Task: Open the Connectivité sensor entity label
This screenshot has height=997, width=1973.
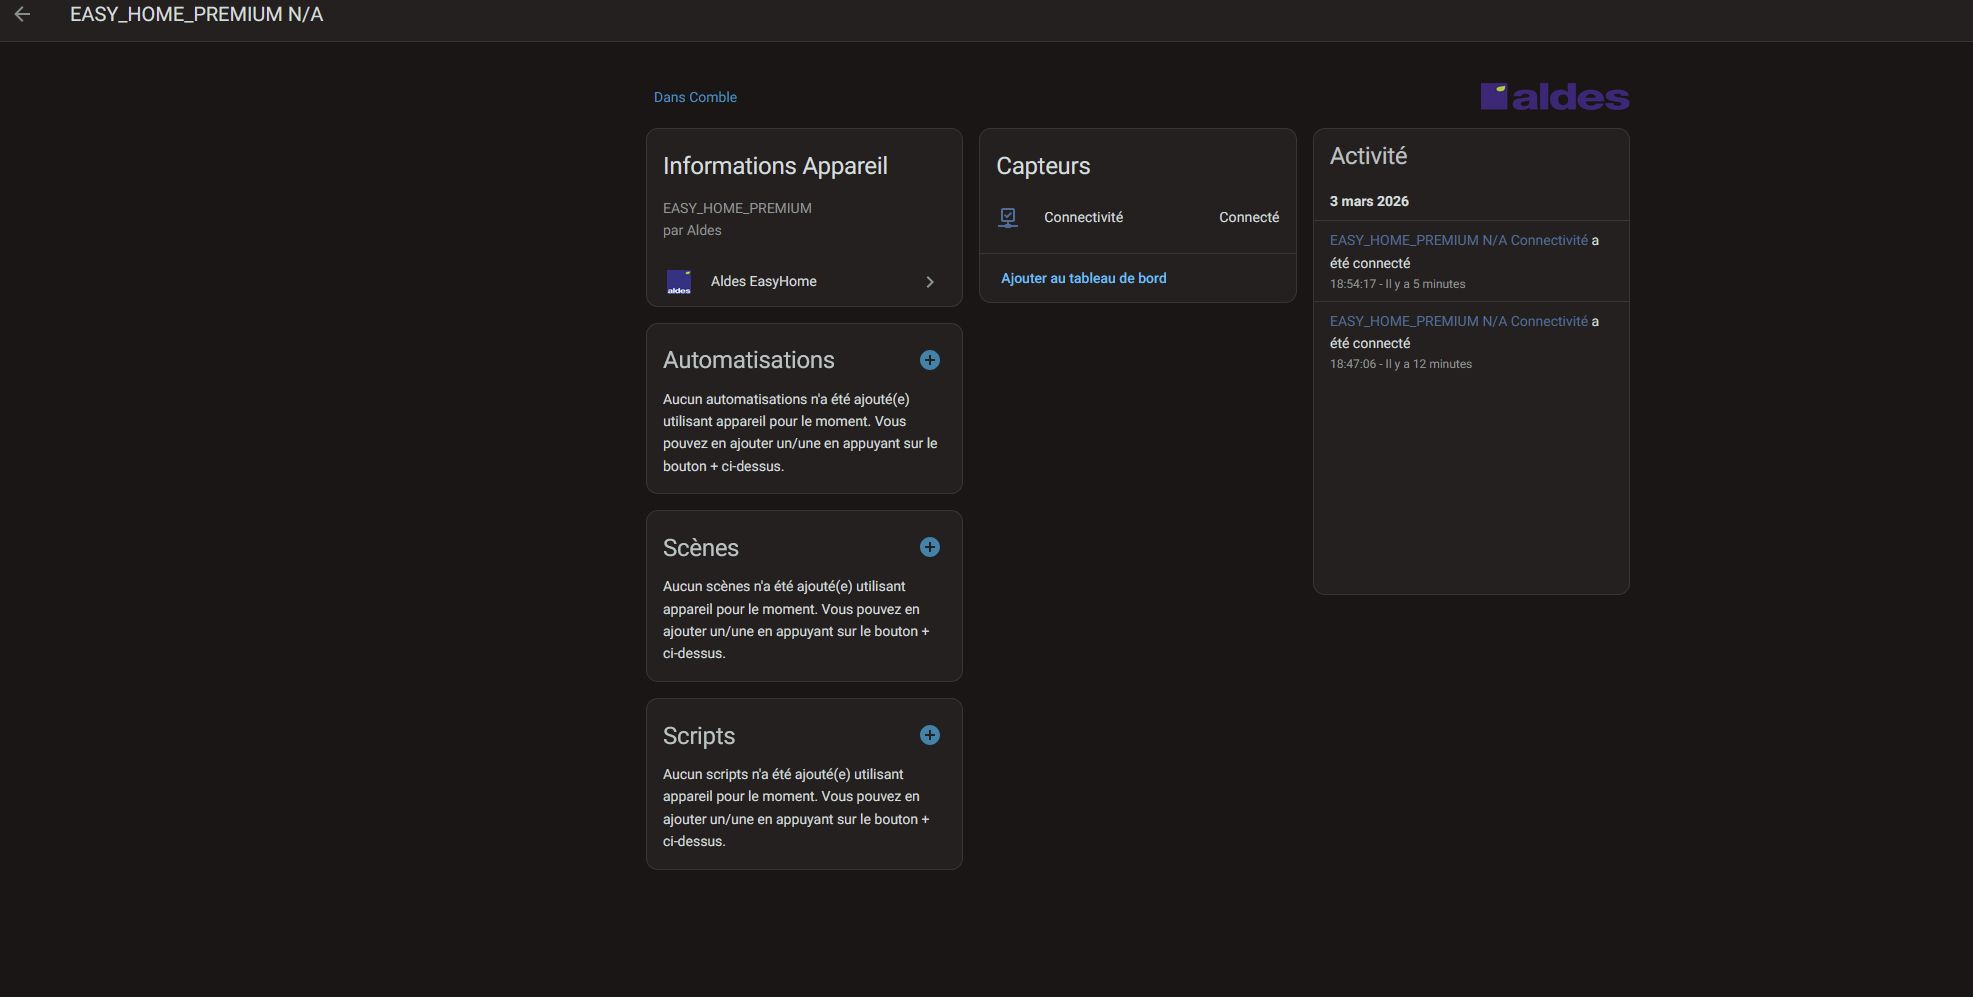Action: (x=1083, y=217)
